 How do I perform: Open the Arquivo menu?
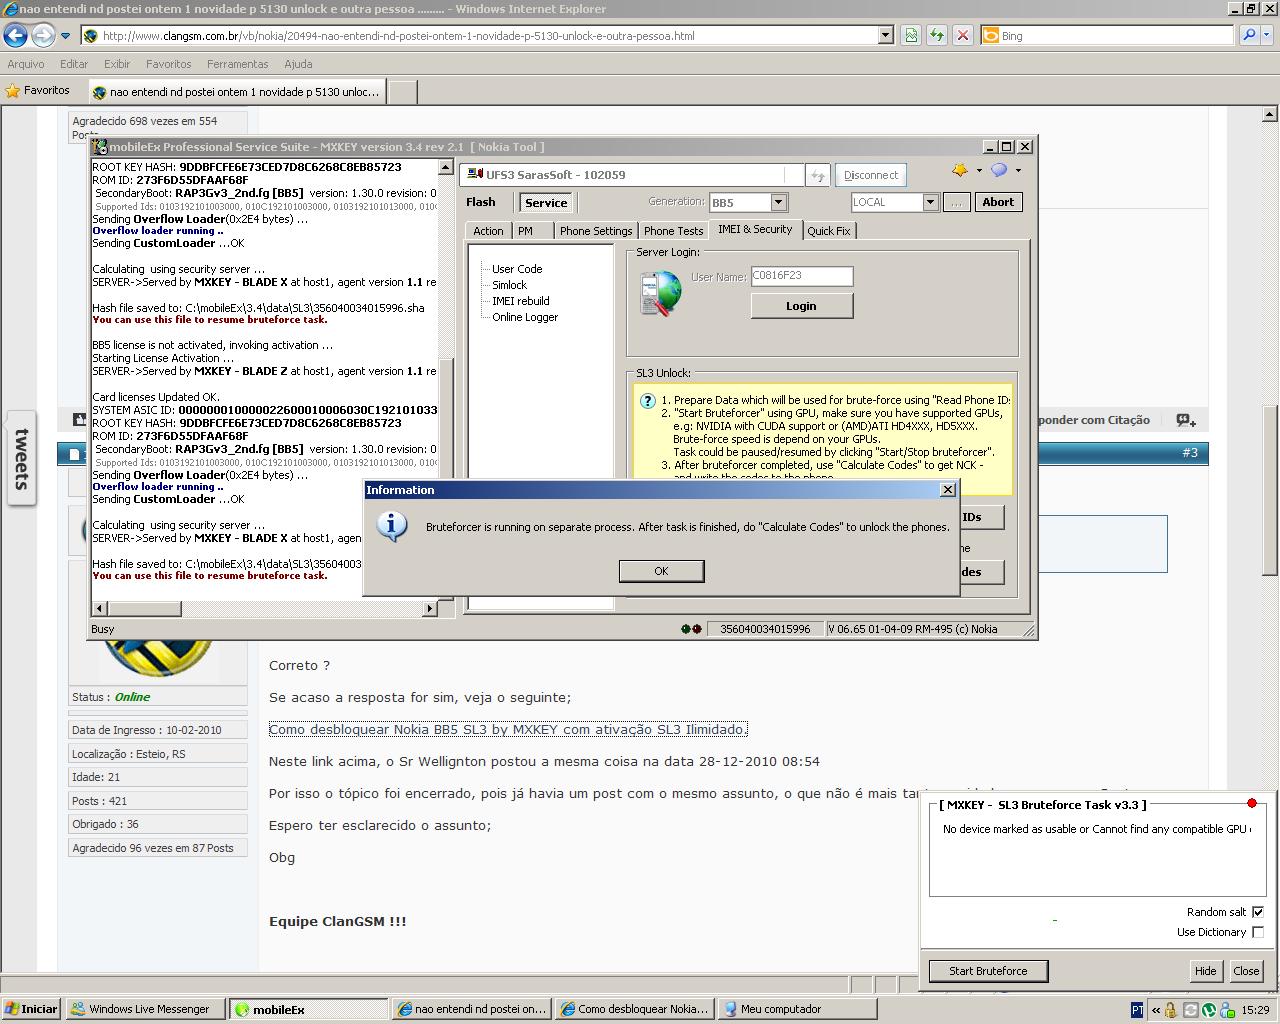pos(26,64)
